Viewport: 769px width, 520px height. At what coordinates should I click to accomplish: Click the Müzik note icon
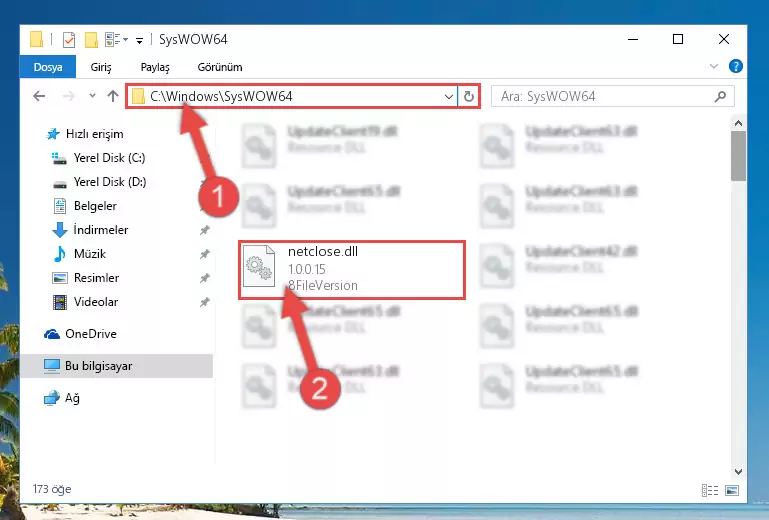(x=59, y=254)
